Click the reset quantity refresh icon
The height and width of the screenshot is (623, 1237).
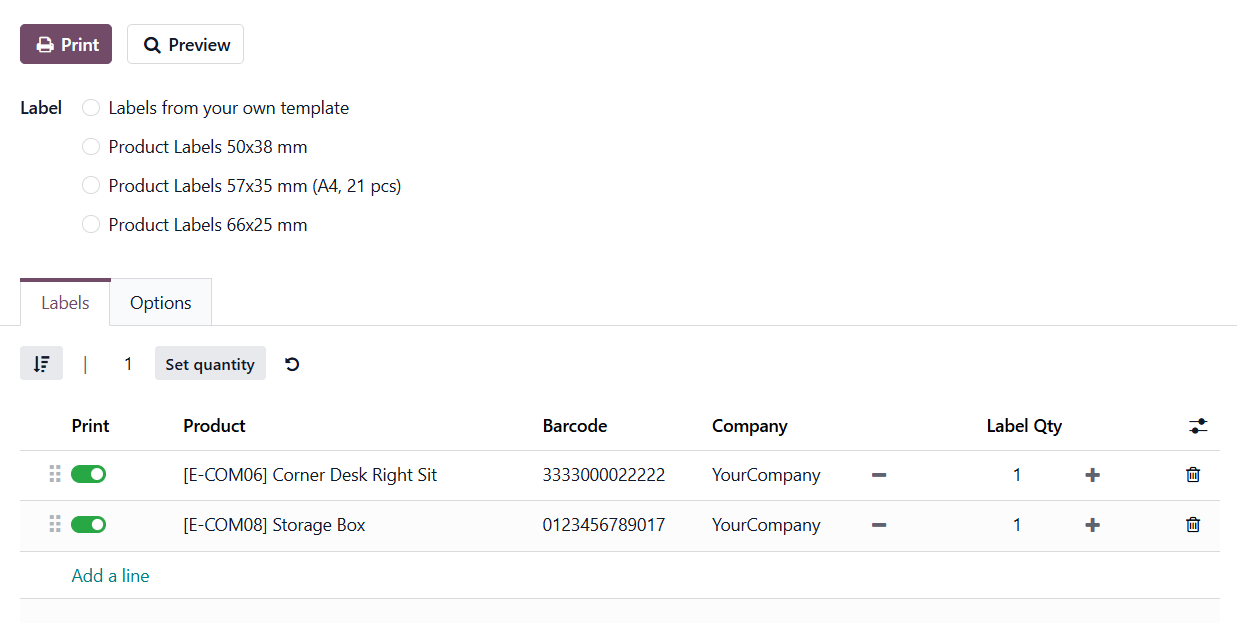coord(292,364)
